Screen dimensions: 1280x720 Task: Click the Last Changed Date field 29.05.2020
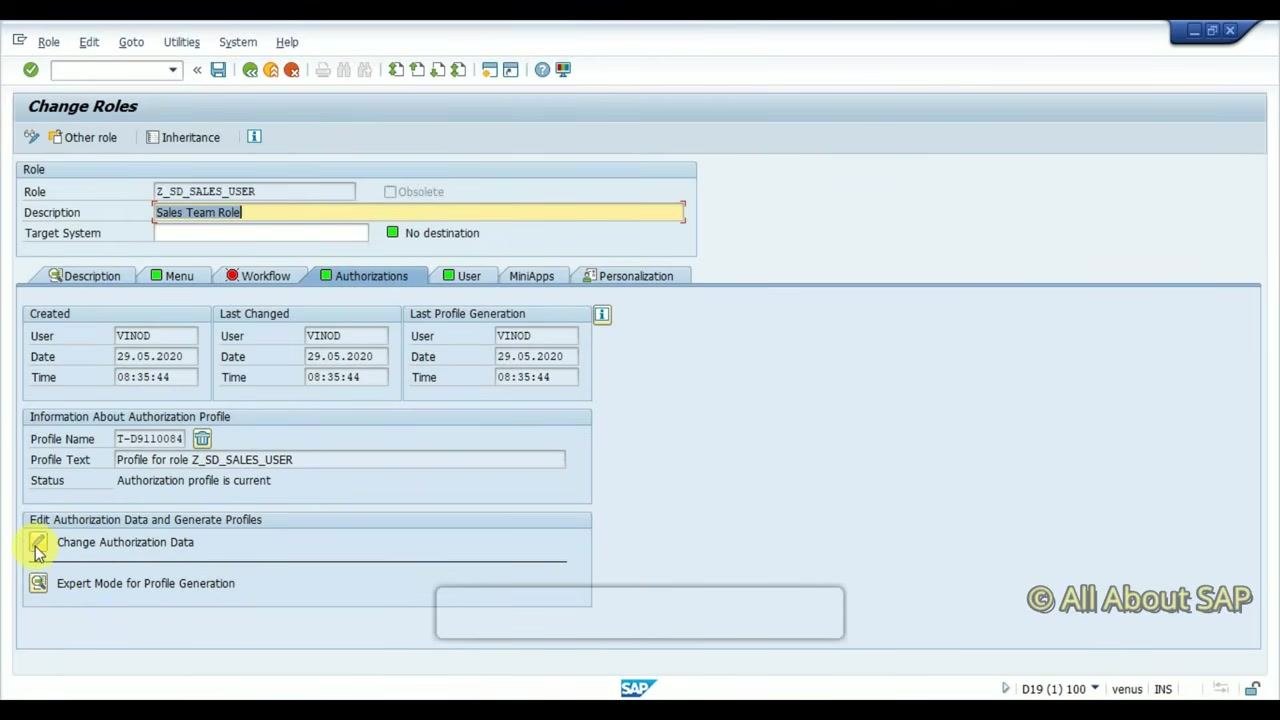pos(346,357)
